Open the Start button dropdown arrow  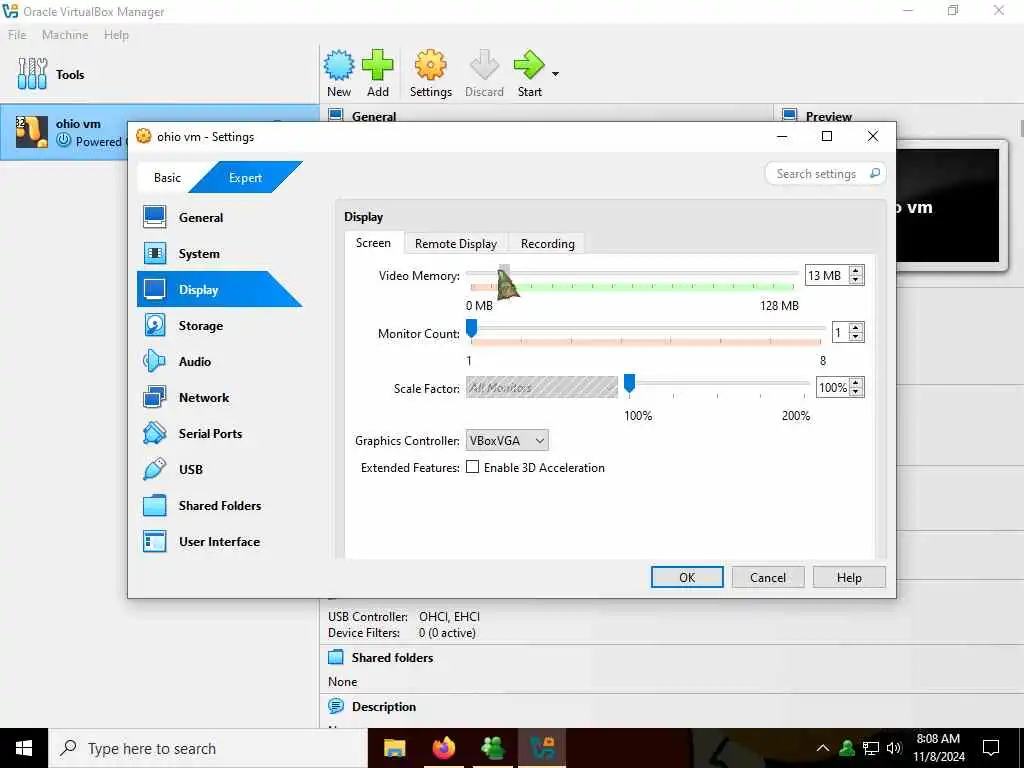[x=555, y=74]
